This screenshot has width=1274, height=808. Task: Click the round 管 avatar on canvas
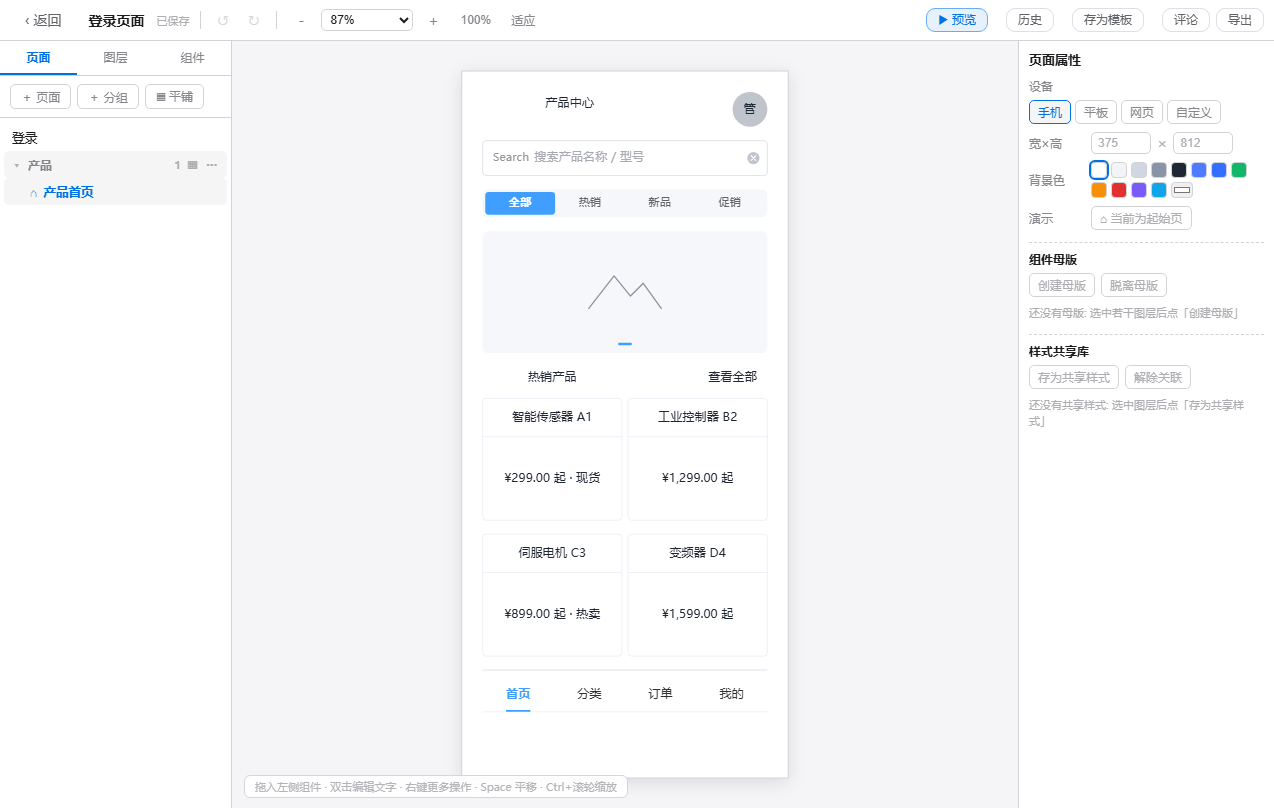coord(750,109)
